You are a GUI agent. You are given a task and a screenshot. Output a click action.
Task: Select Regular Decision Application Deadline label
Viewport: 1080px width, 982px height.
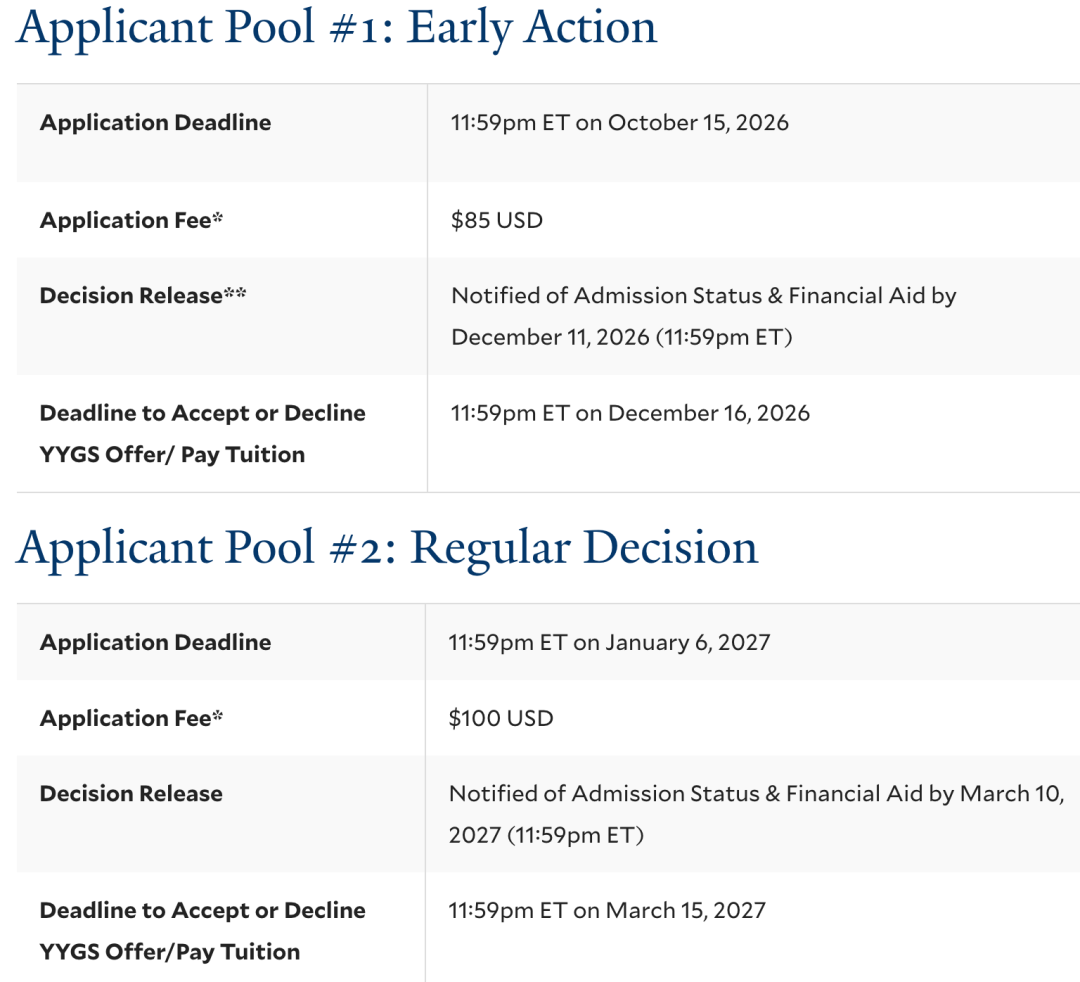pyautogui.click(x=156, y=643)
